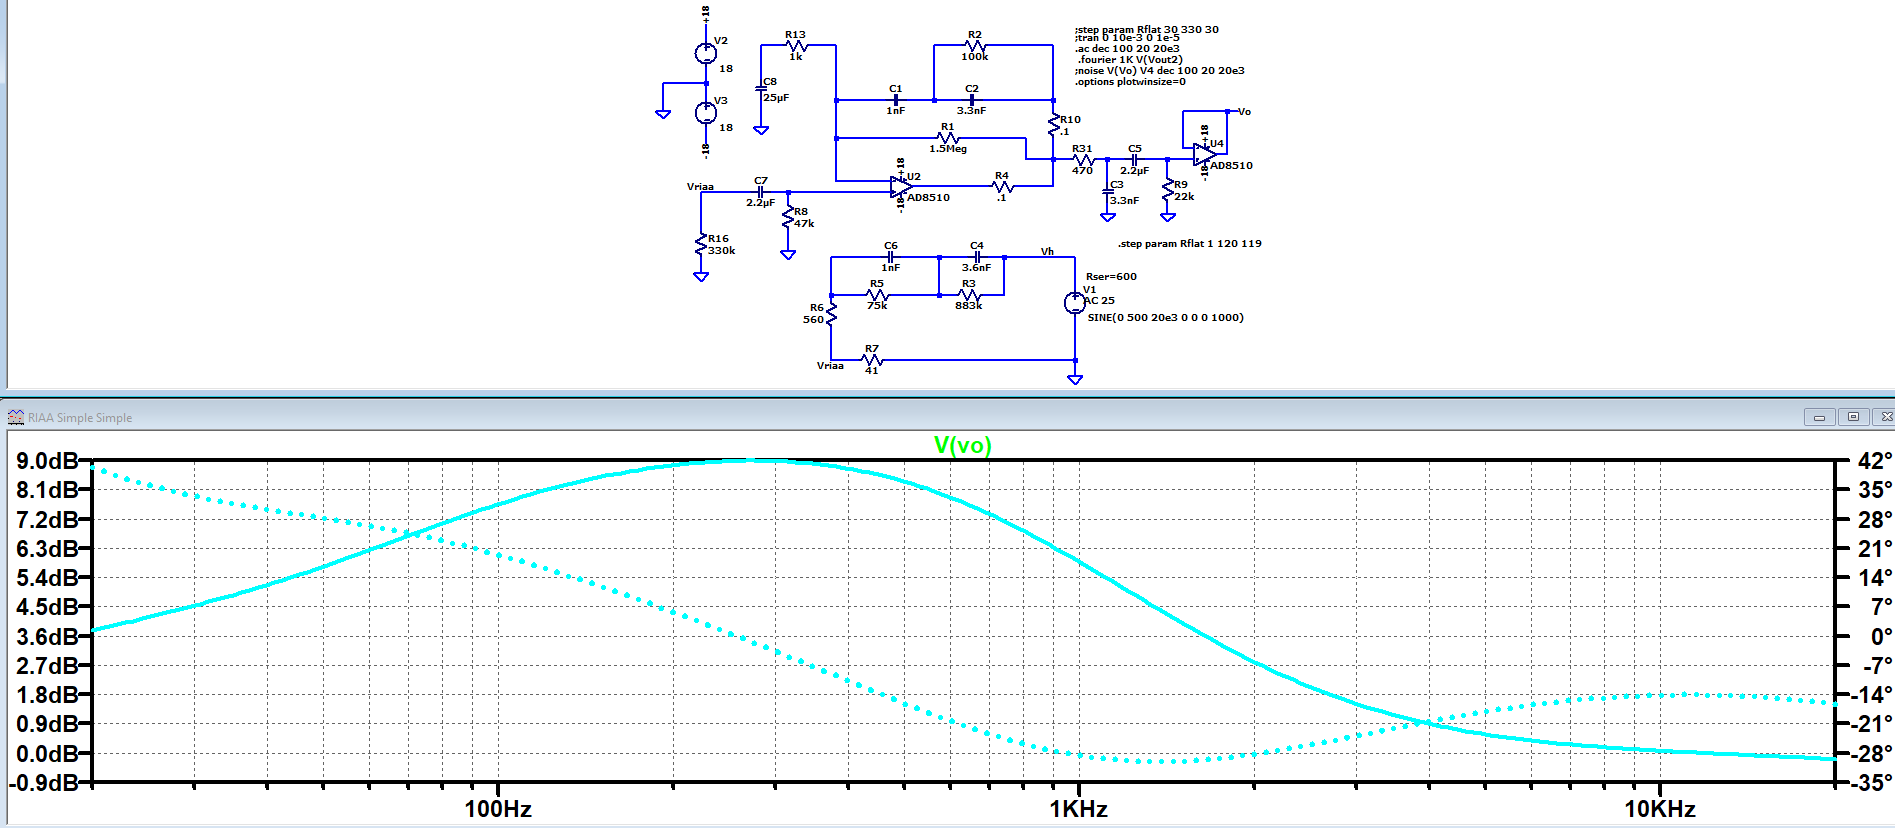1895x828 pixels.
Task: Select capacitor C6 (1nF)
Action: point(891,257)
